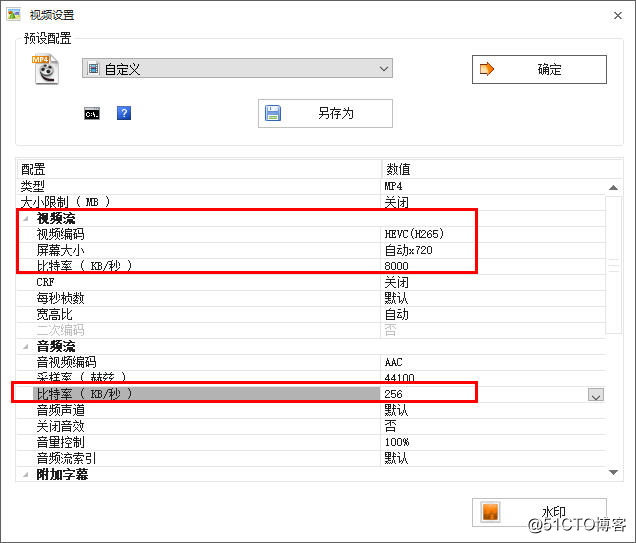Click the 另存为 save-as button
Image resolution: width=636 pixels, height=543 pixels.
325,113
